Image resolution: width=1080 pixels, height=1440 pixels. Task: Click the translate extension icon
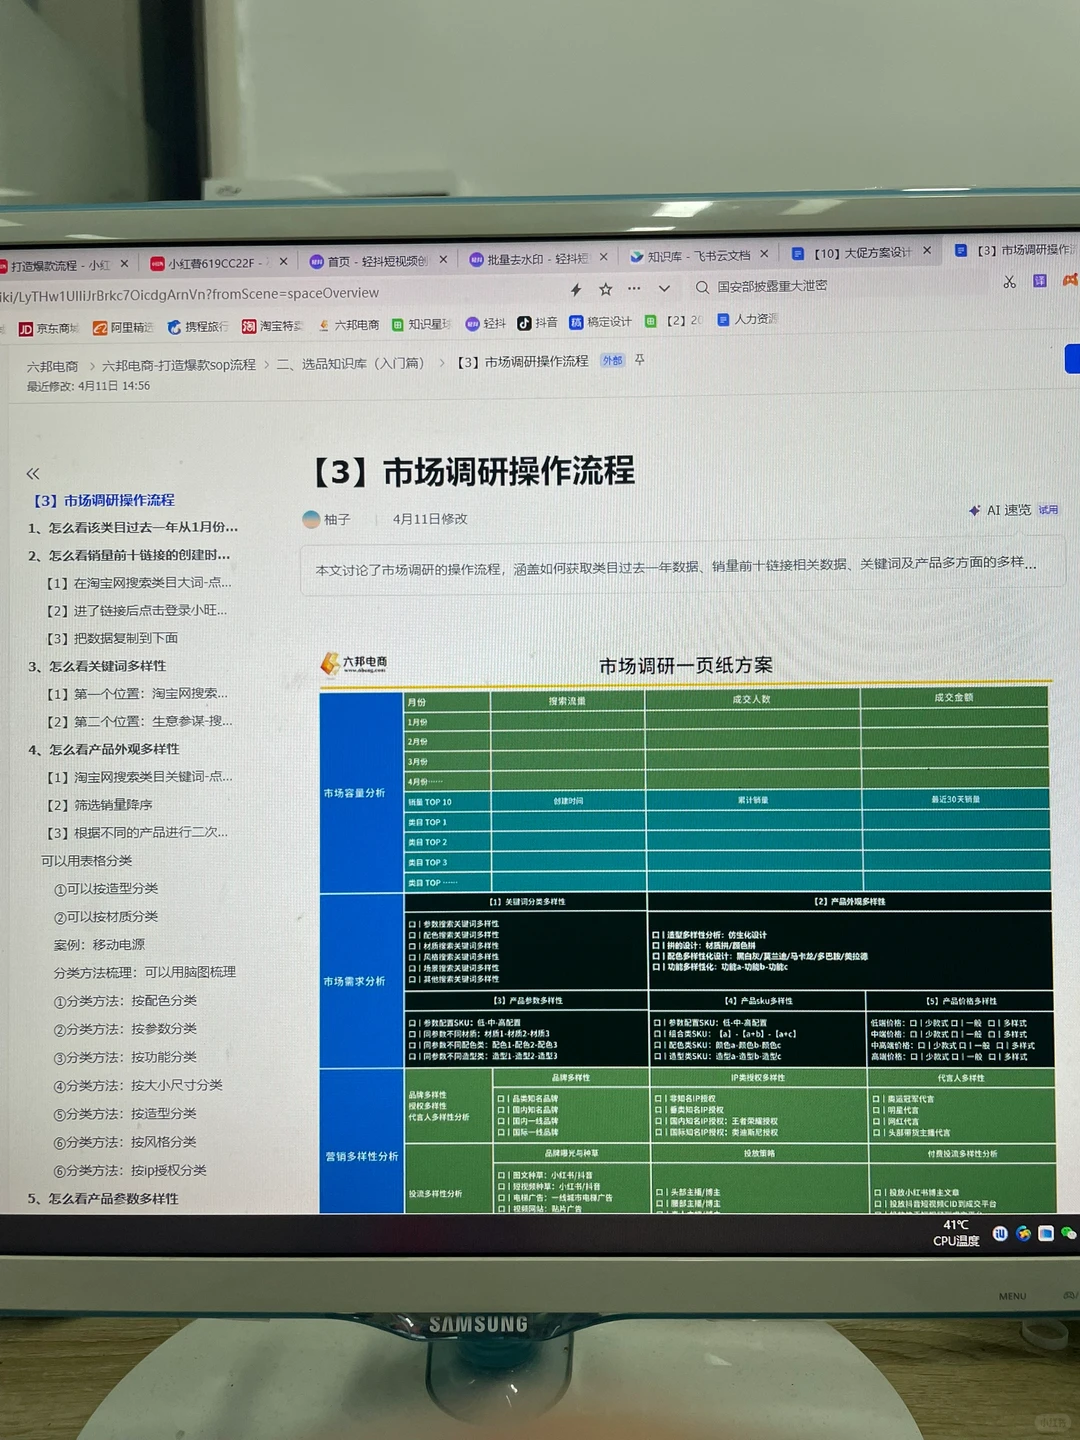(x=1040, y=281)
